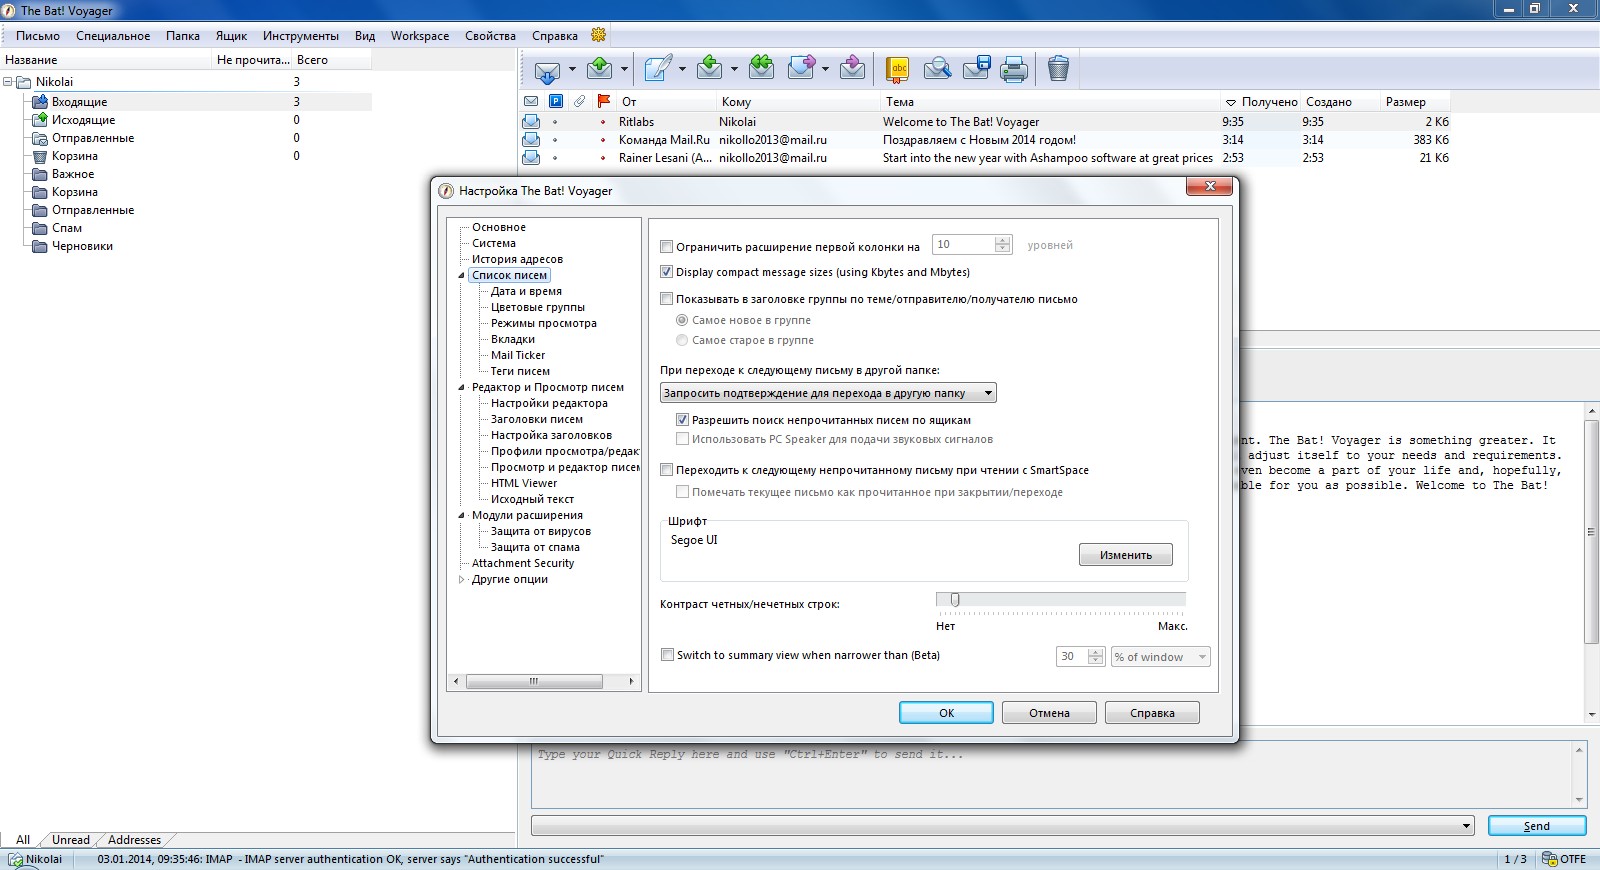Click envelope icon of the Ritlabs message
This screenshot has height=870, width=1600.
tap(531, 122)
